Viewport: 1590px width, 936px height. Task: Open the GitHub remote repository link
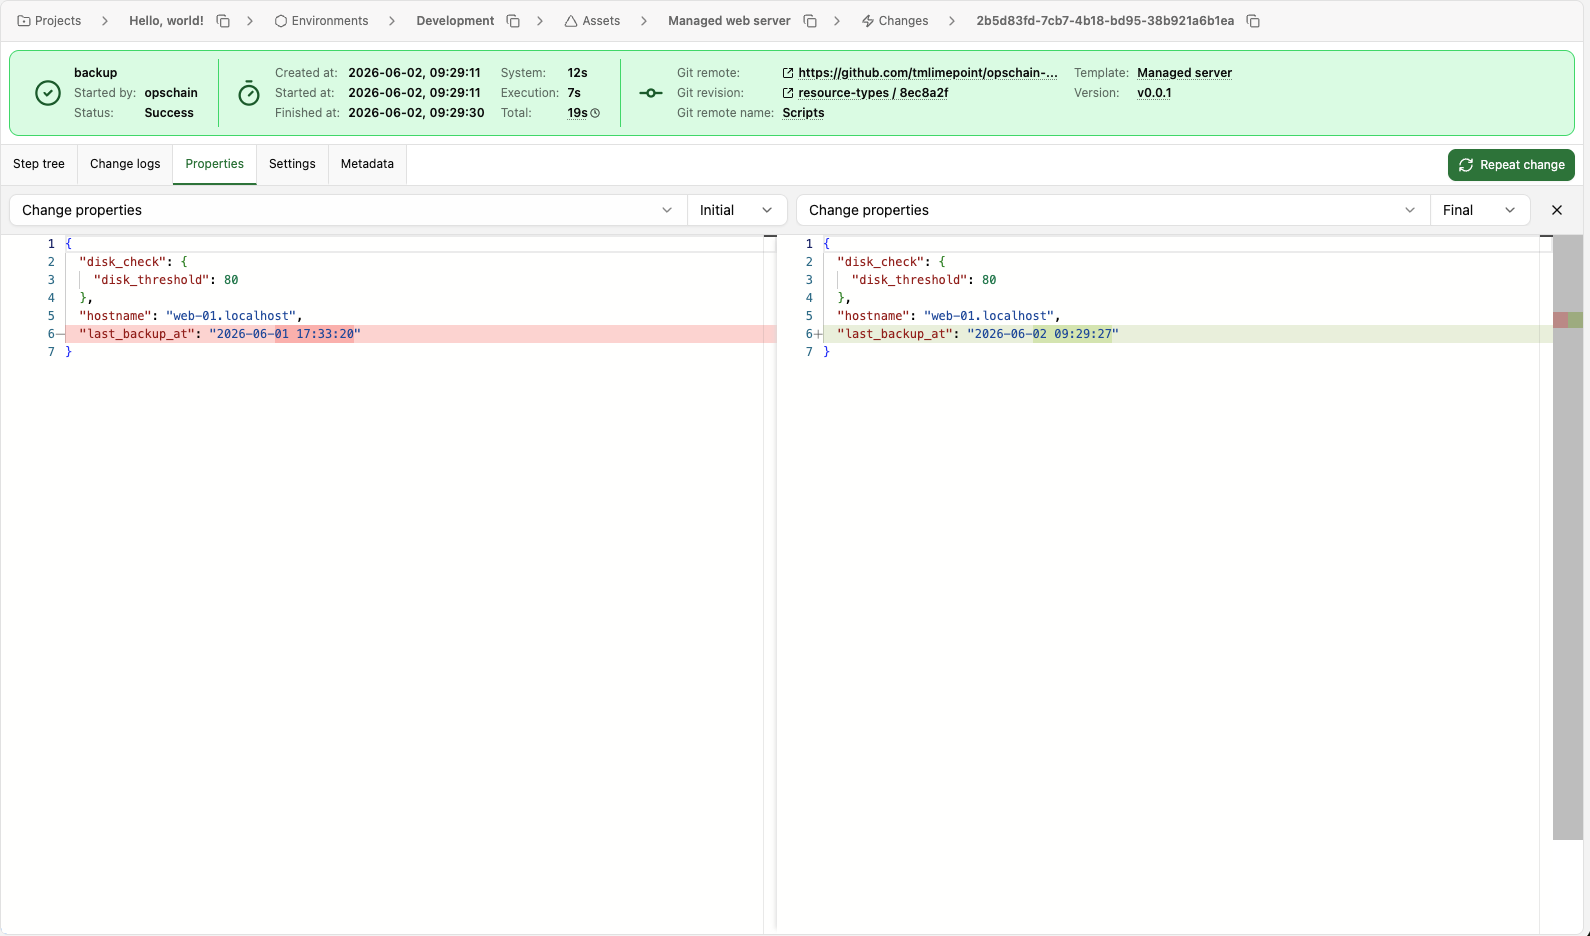coord(927,73)
